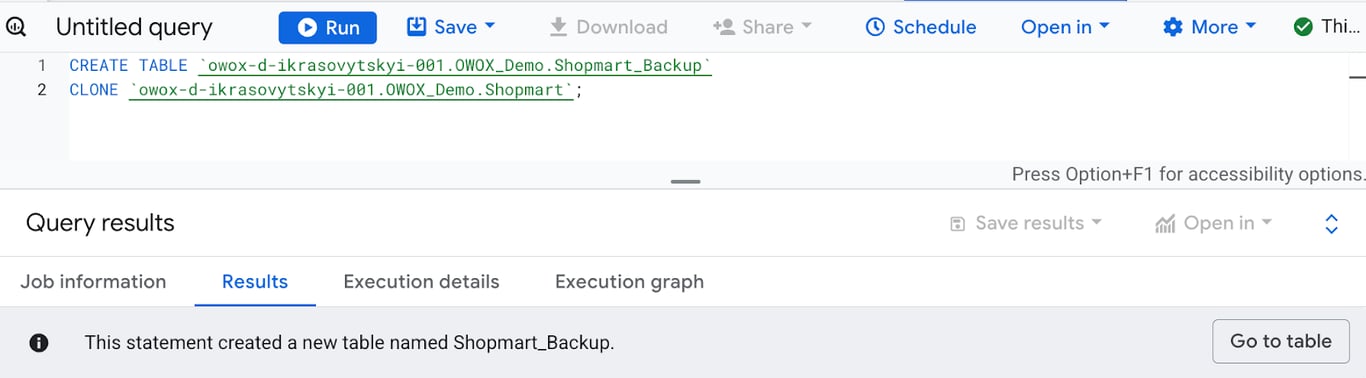This screenshot has width=1366, height=378.
Task: Click the statement created table message text
Action: pyautogui.click(x=349, y=343)
